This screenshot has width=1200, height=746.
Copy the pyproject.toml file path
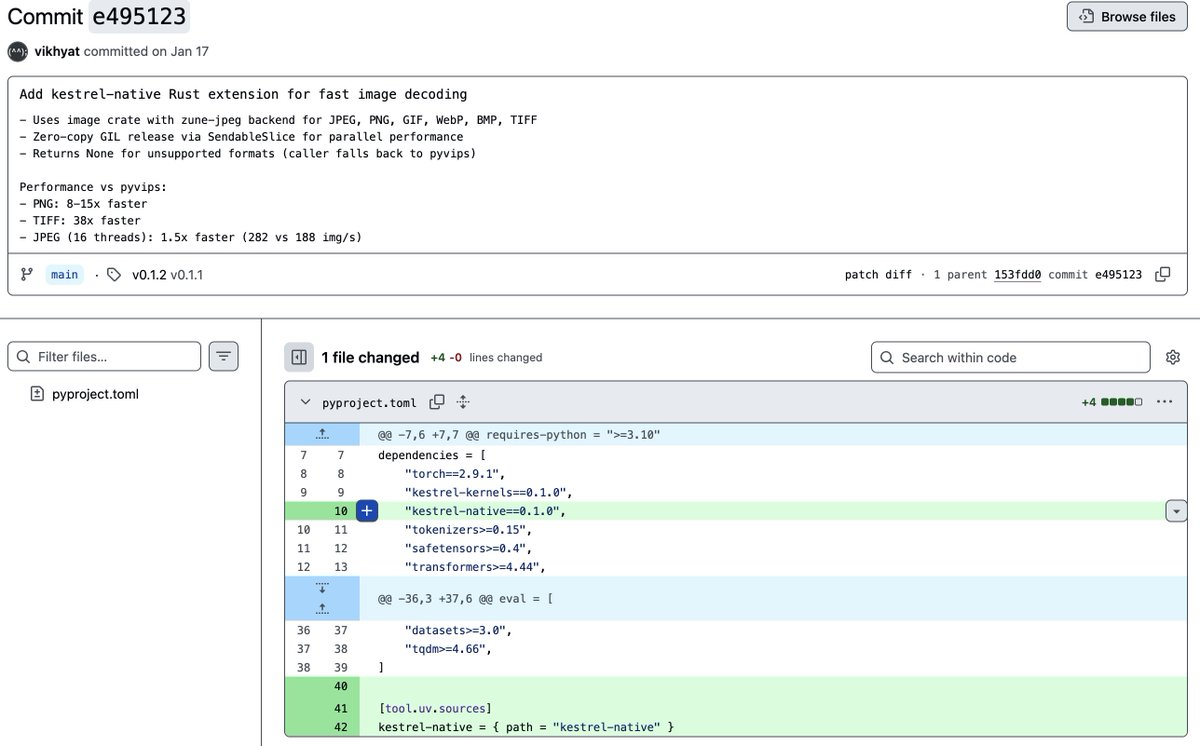[437, 402]
